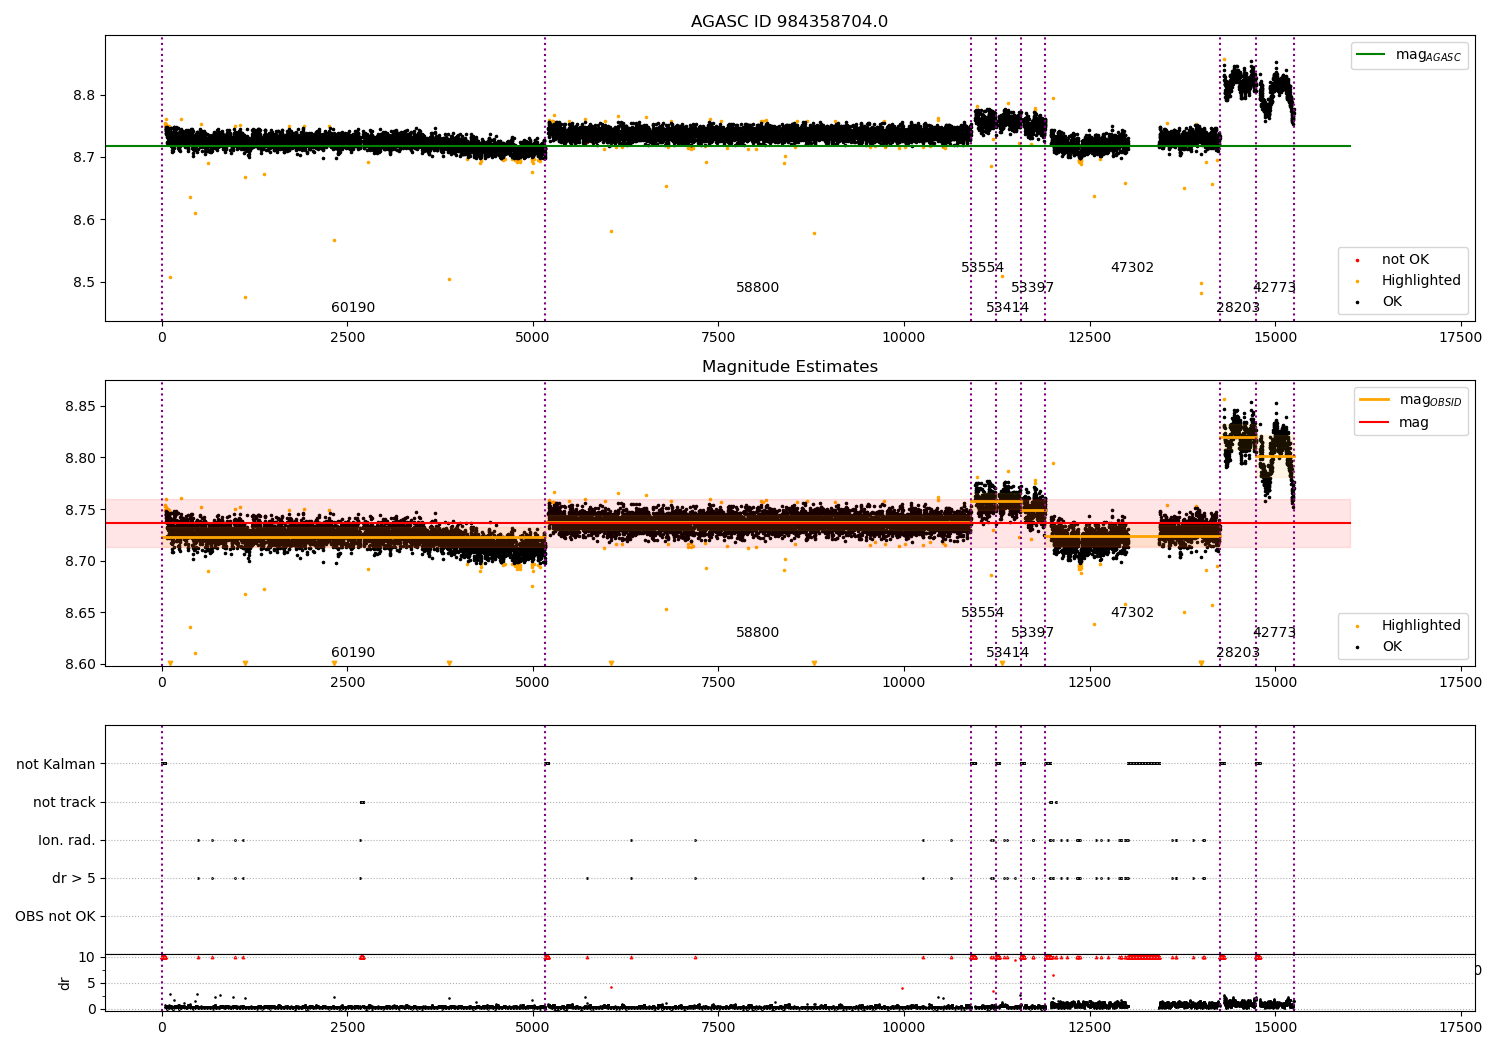Click obsid label 60190 in Magnitude Estimates plot
The width and height of the screenshot is (1500, 1050).
[x=353, y=652]
